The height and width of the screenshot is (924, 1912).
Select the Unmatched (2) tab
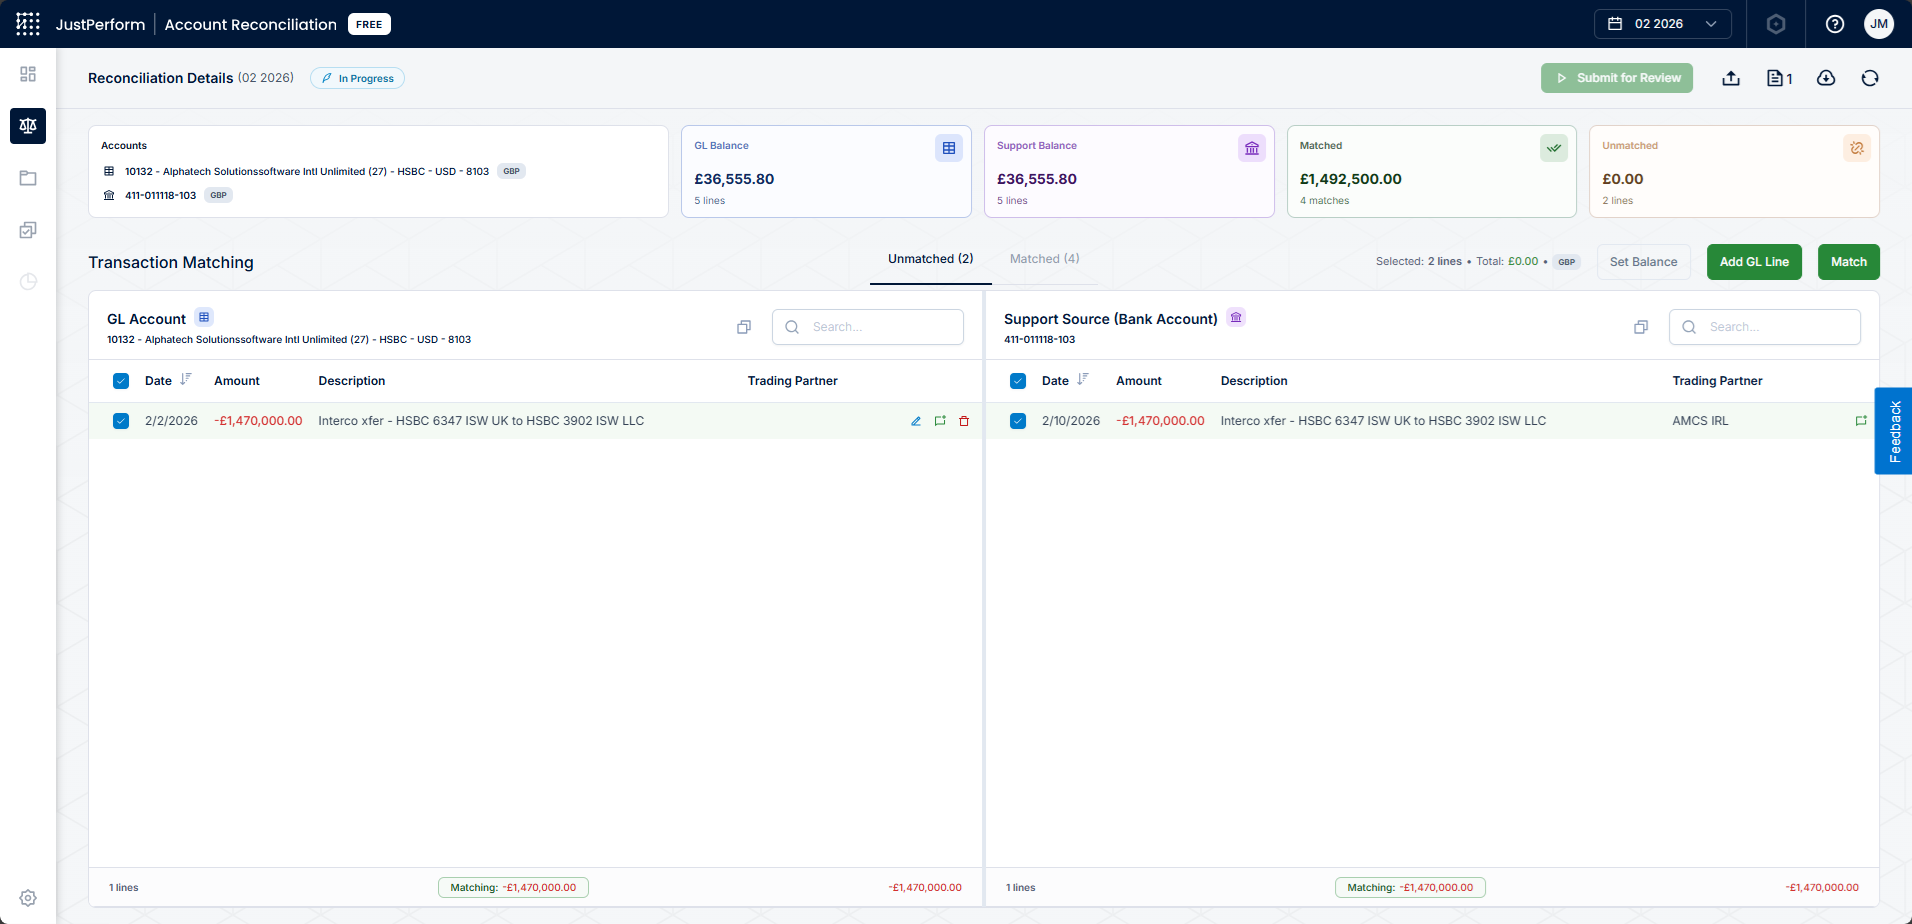click(930, 259)
